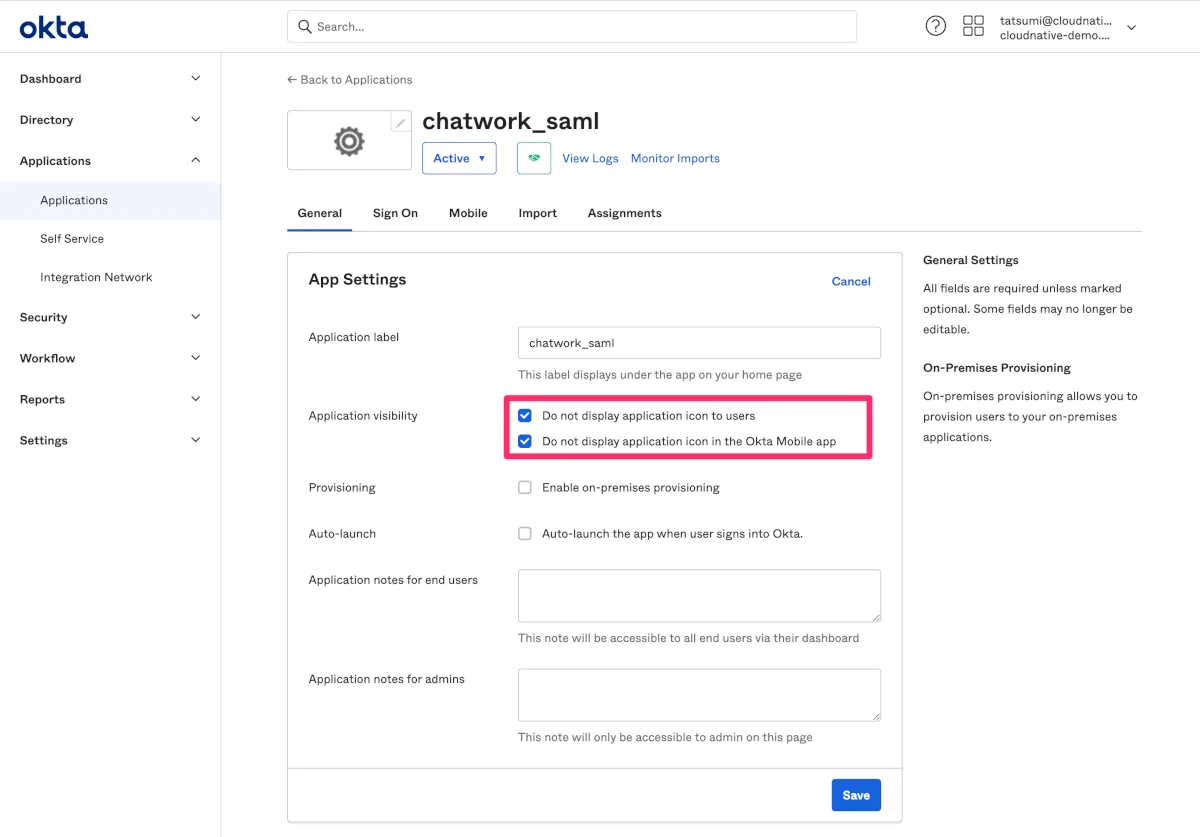Click the search magnifier icon

304,27
